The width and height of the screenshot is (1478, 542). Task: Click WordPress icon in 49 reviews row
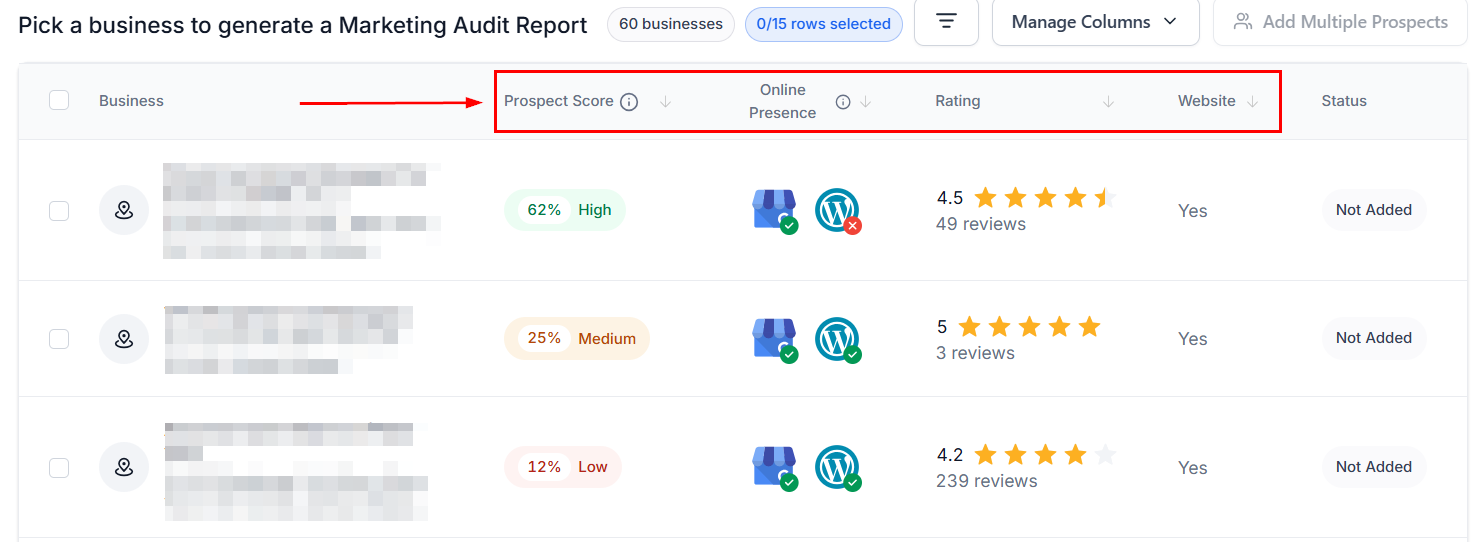click(x=838, y=211)
